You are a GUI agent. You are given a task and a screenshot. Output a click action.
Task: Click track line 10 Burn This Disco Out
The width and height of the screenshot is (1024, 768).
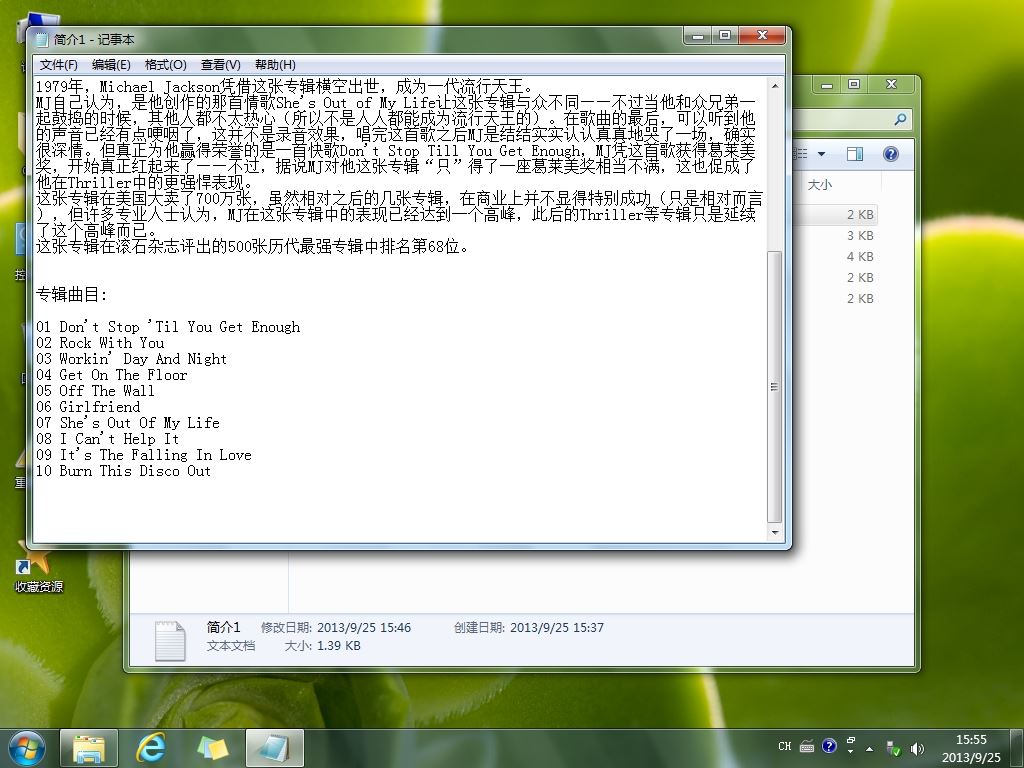(x=123, y=471)
